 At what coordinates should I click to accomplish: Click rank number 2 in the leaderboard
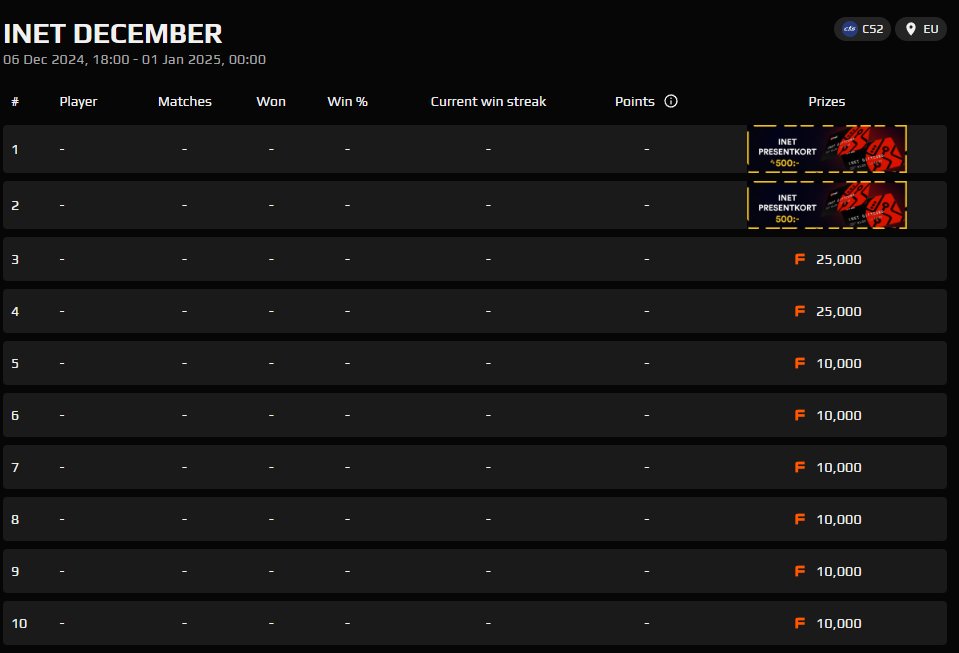(x=15, y=205)
